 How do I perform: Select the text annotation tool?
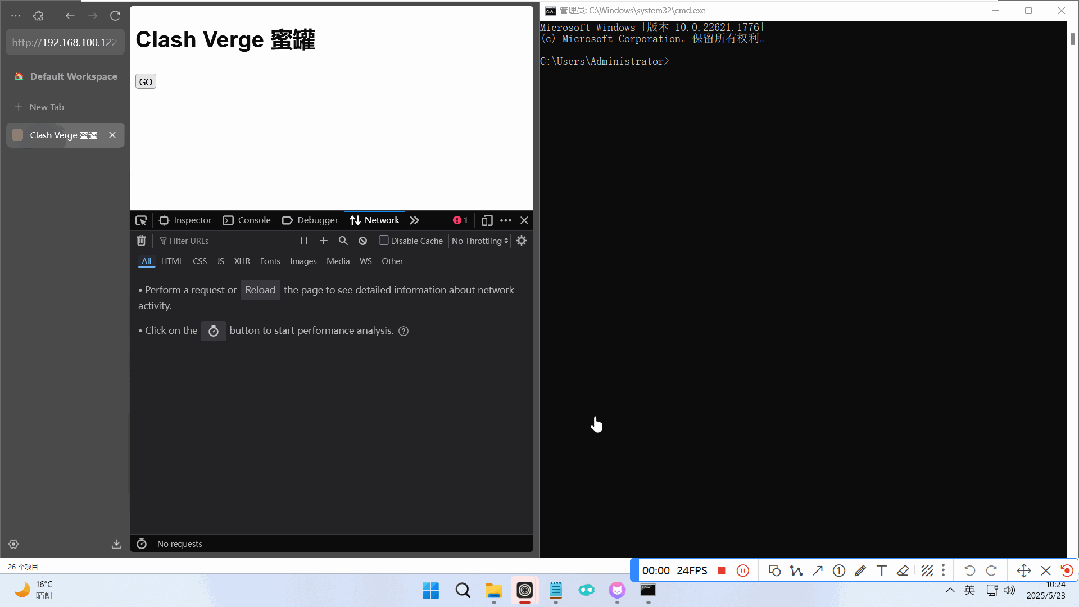click(x=882, y=571)
